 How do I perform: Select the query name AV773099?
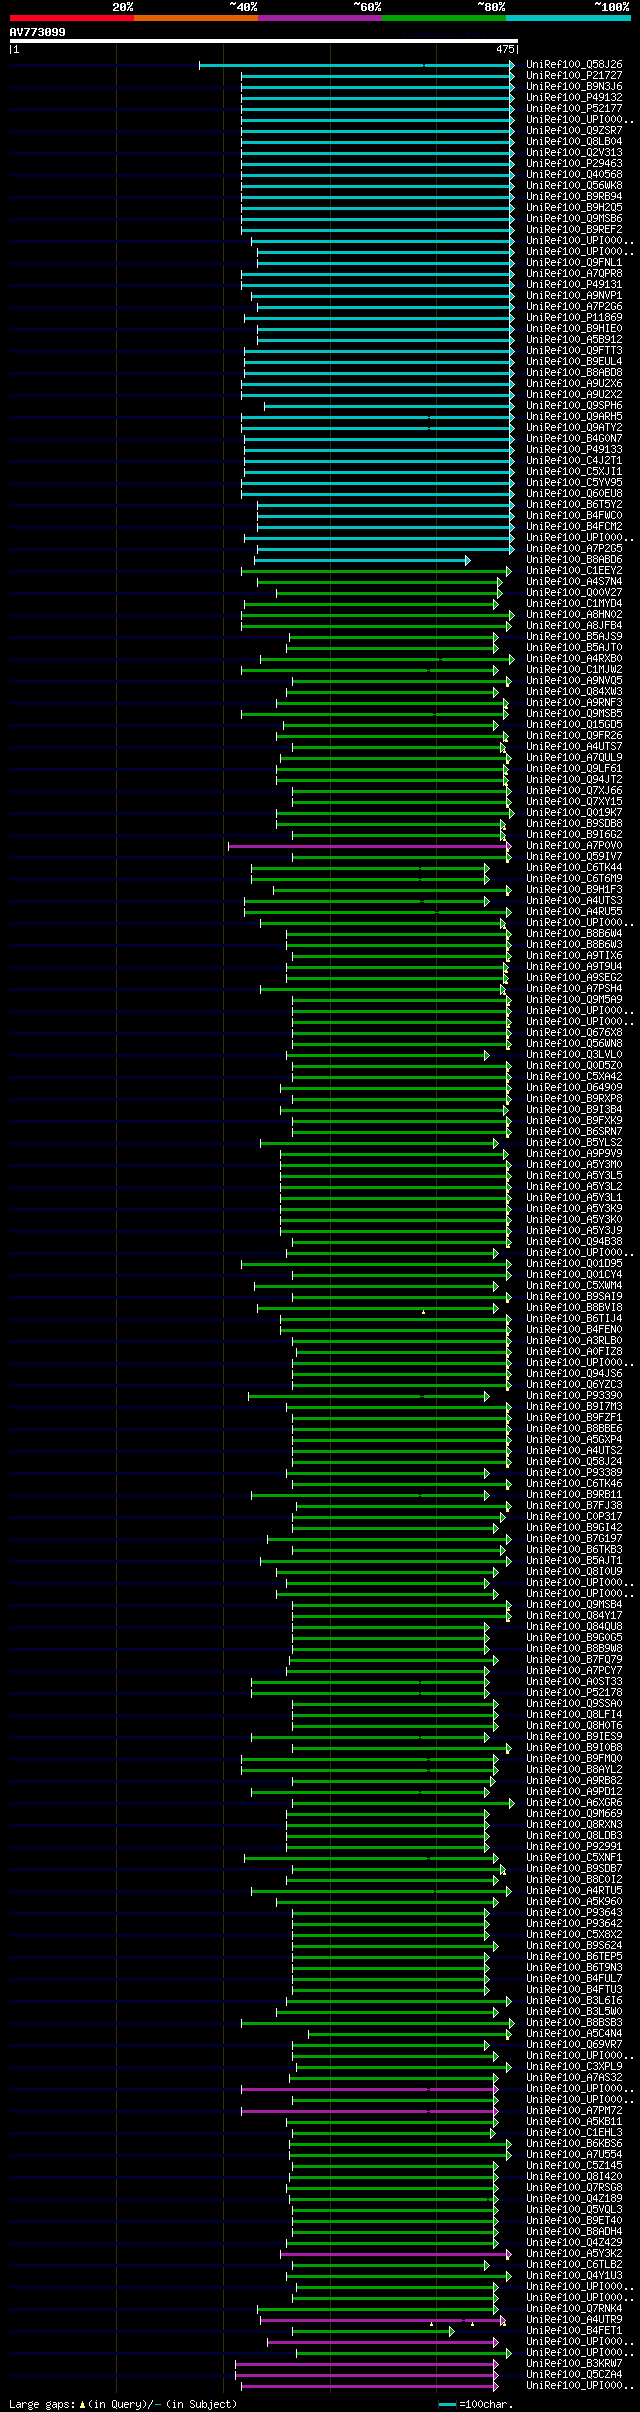tap(38, 32)
